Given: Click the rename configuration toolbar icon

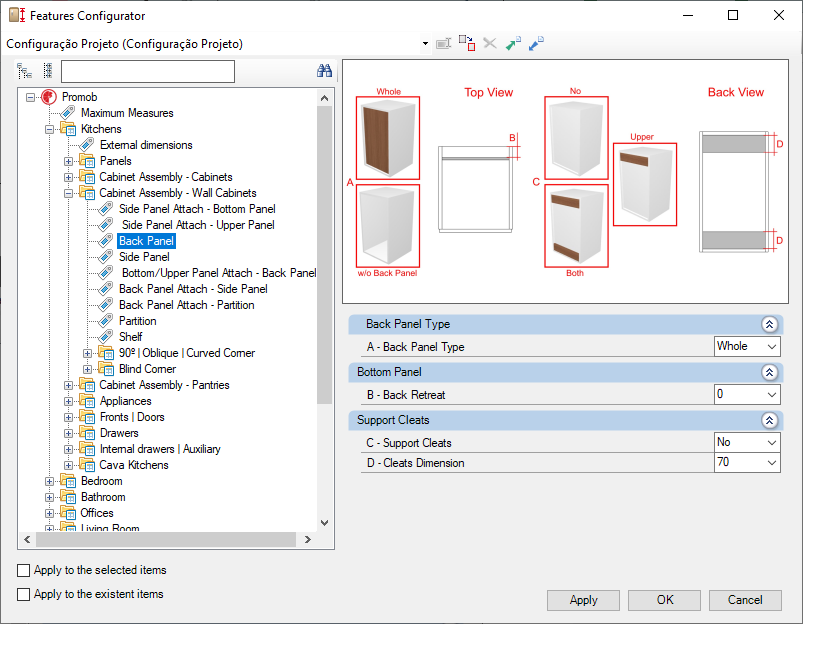Looking at the screenshot, I should [x=444, y=43].
